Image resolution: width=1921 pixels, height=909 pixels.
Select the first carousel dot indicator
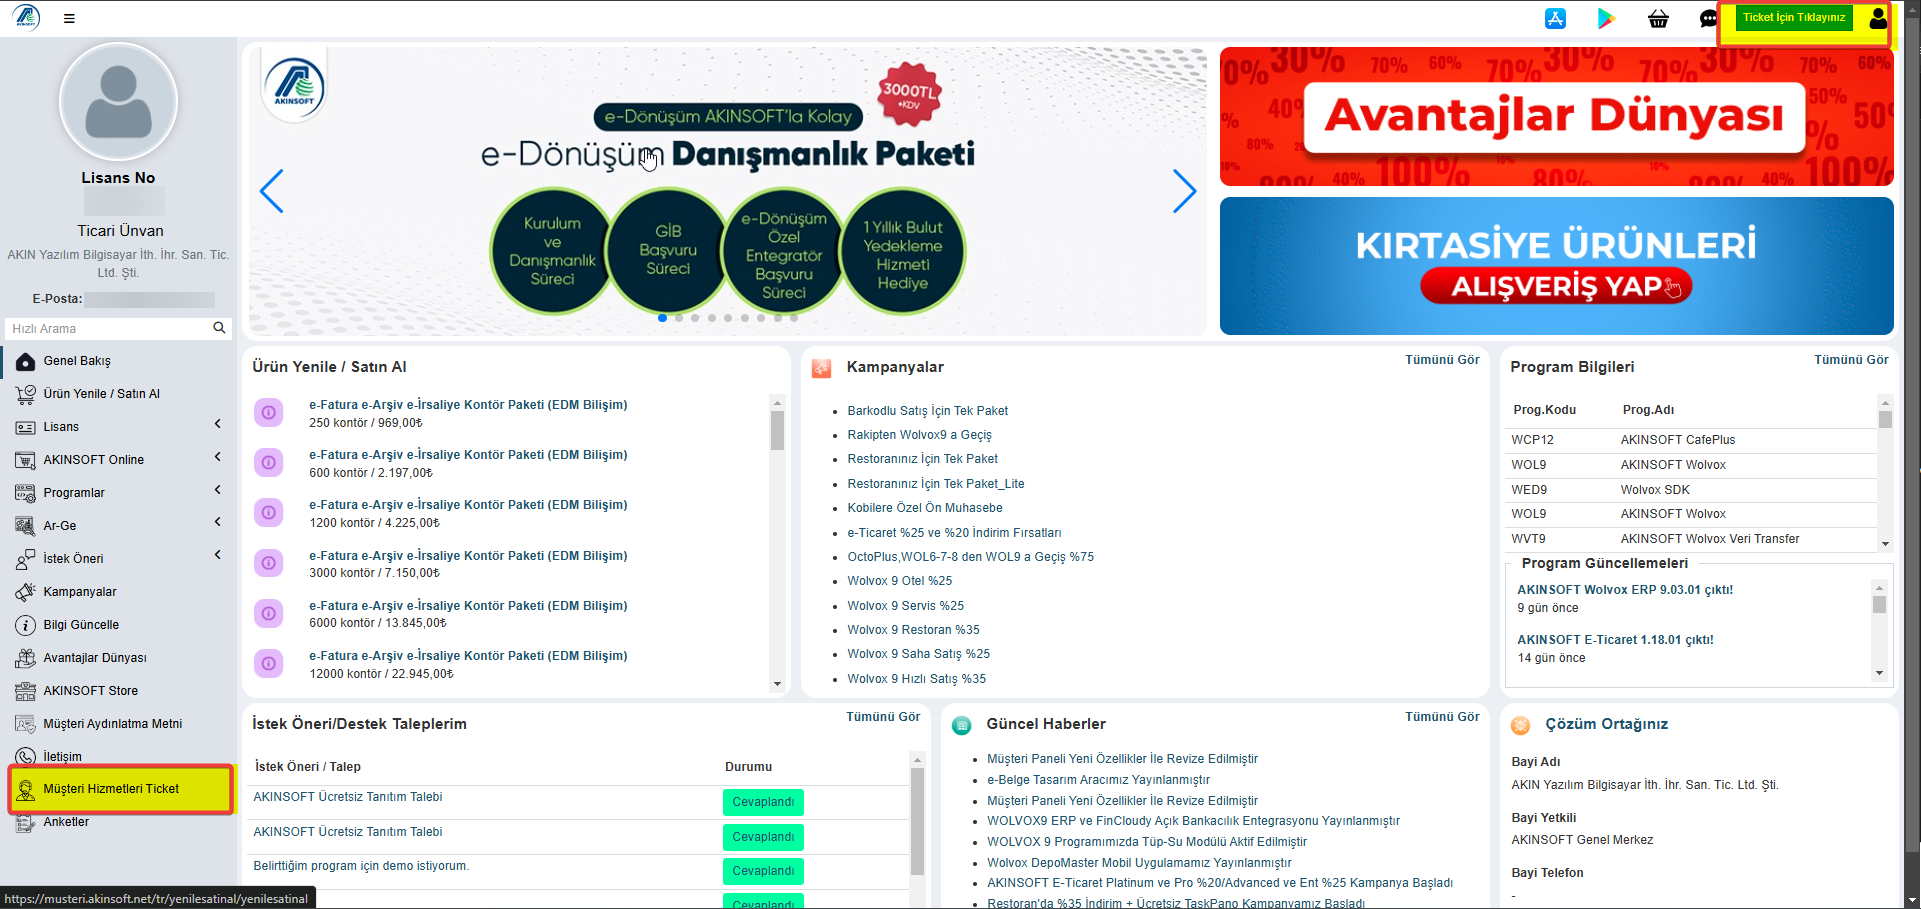pyautogui.click(x=662, y=318)
